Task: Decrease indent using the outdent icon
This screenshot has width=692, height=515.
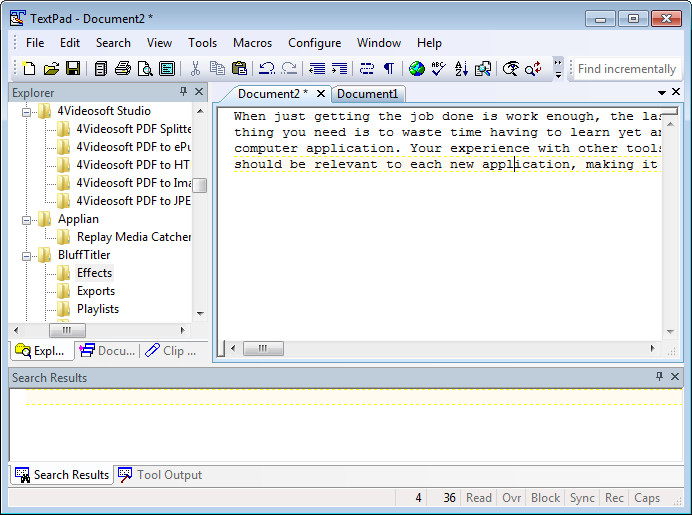Action: point(317,68)
